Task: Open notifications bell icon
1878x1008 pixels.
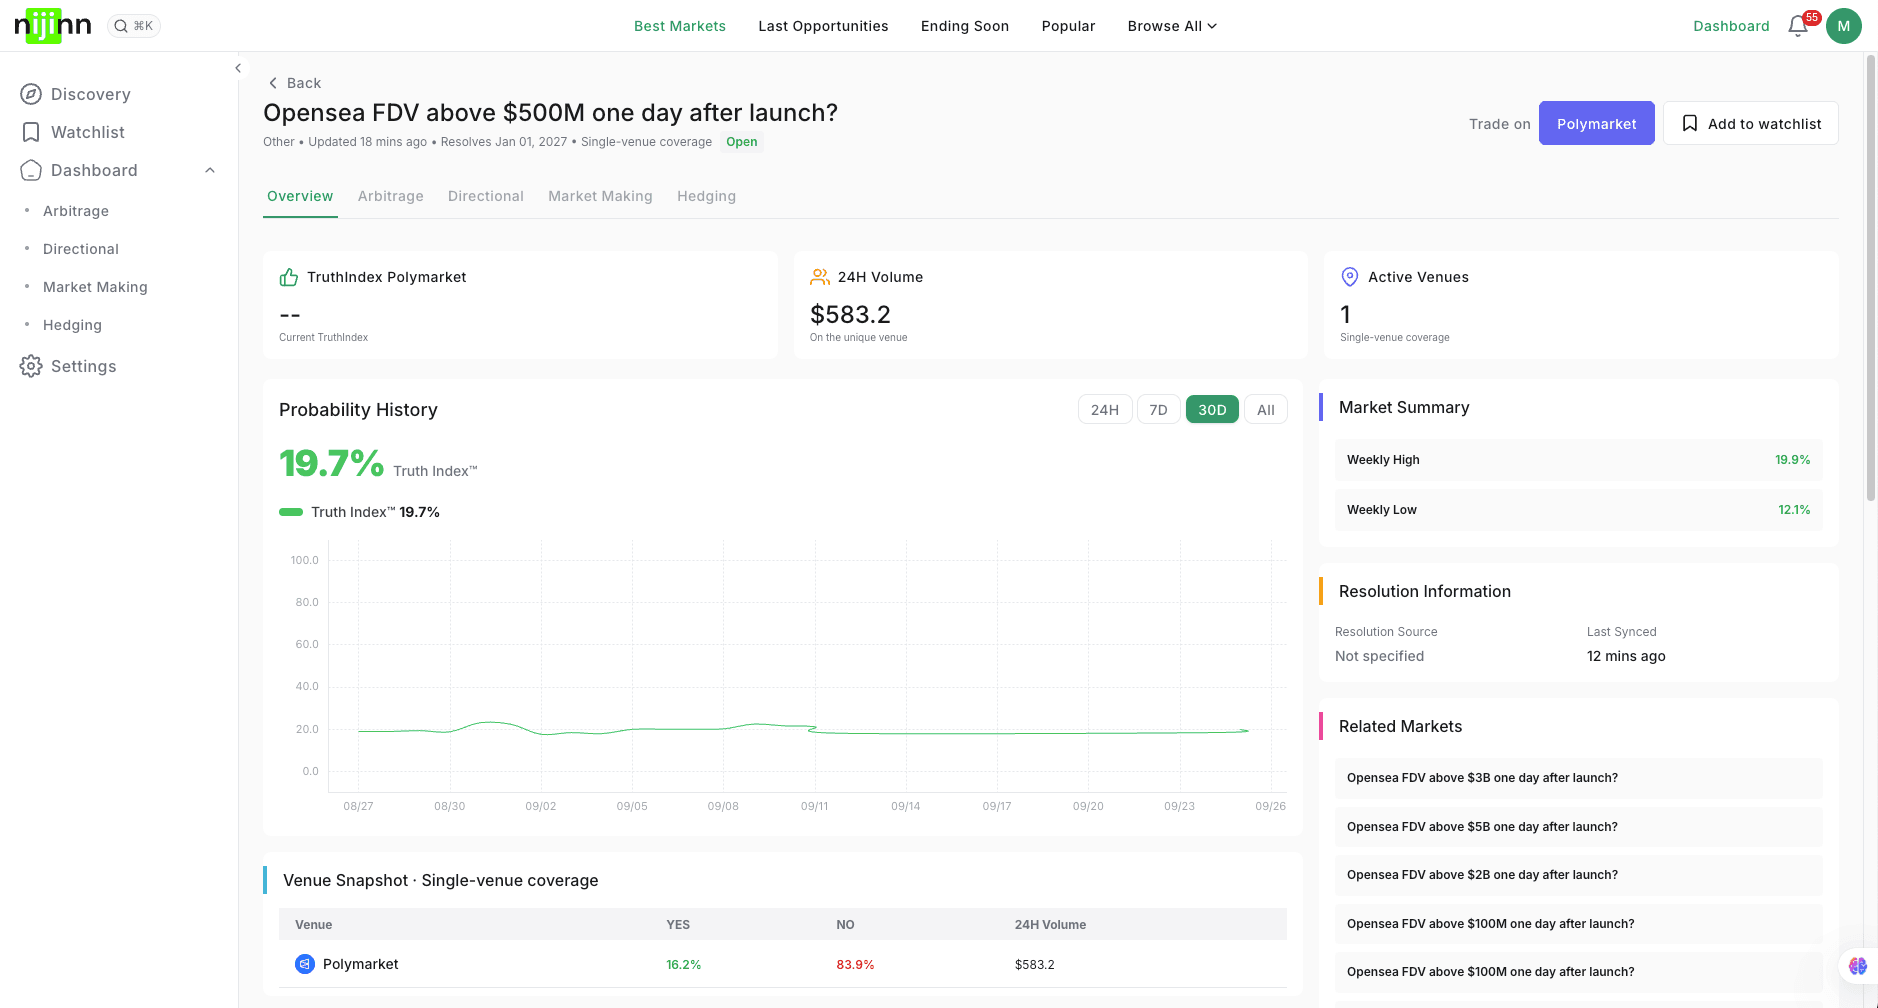Action: [1798, 26]
